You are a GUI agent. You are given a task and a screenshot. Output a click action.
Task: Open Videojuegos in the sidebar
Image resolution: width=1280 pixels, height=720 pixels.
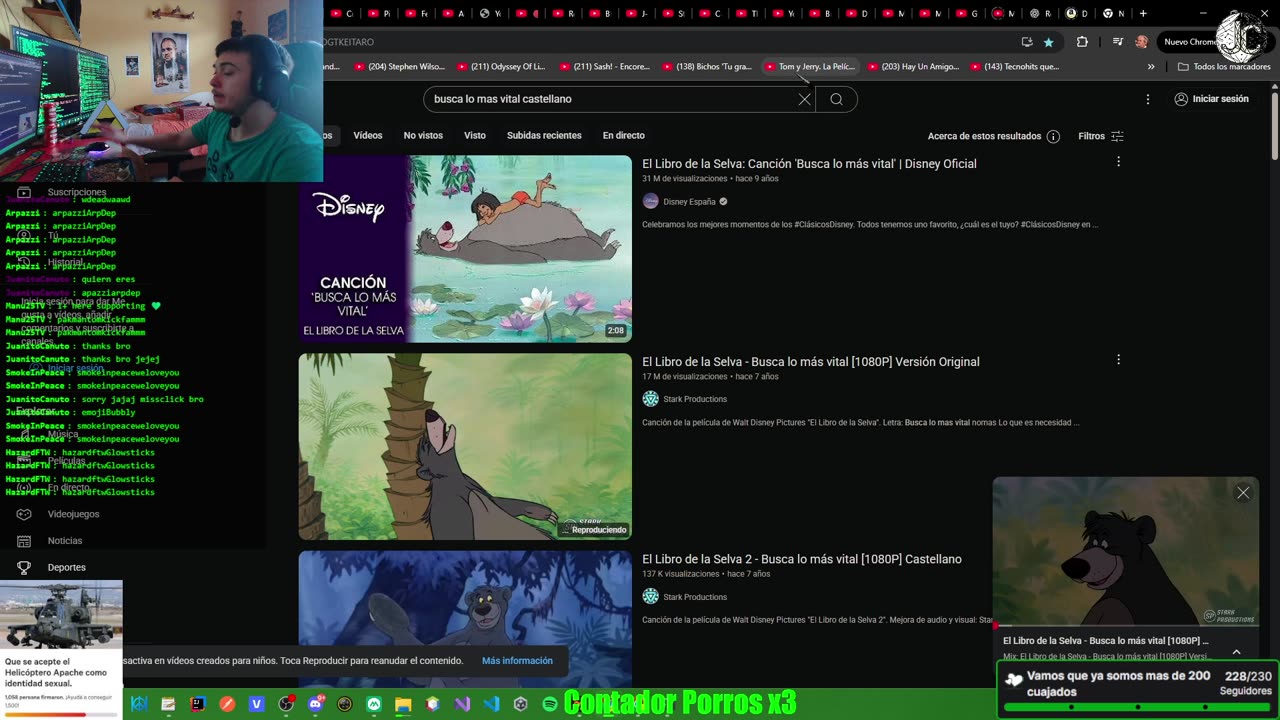[74, 514]
